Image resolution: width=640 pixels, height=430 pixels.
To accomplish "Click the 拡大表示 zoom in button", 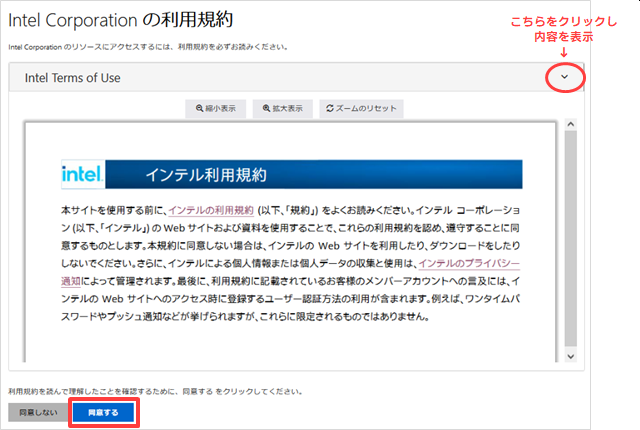I will pos(282,109).
